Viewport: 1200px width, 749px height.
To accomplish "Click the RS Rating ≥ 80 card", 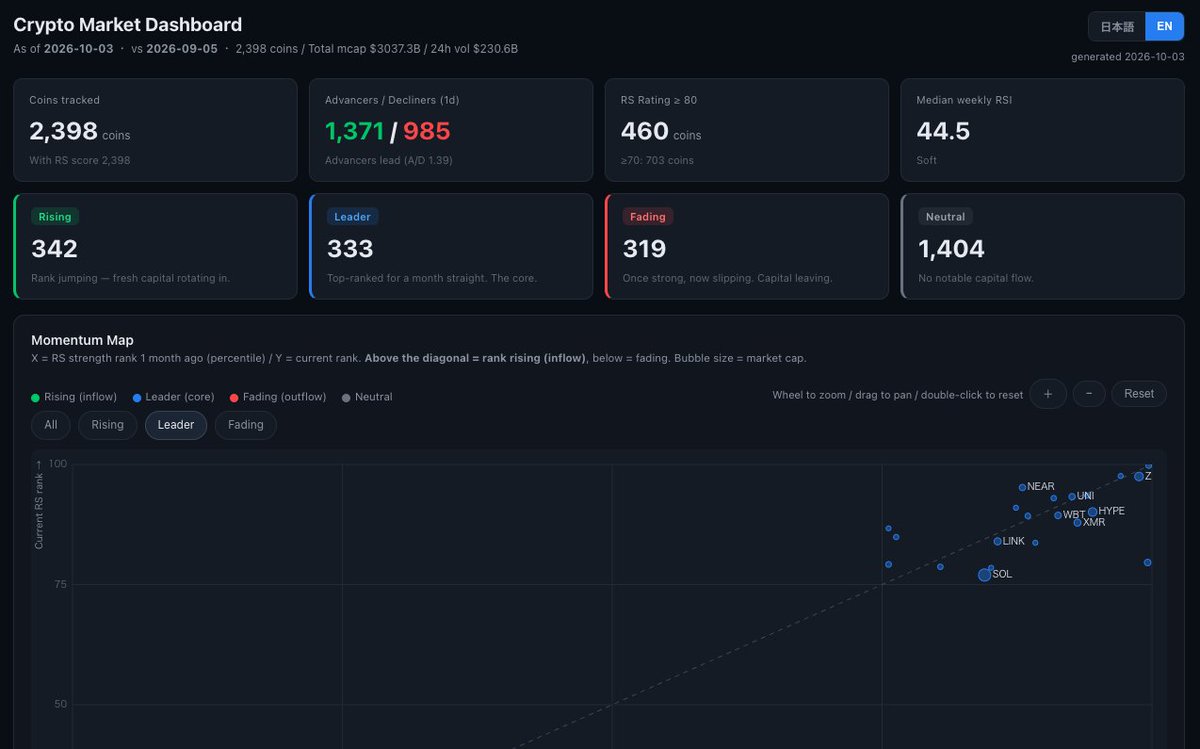I will [747, 130].
